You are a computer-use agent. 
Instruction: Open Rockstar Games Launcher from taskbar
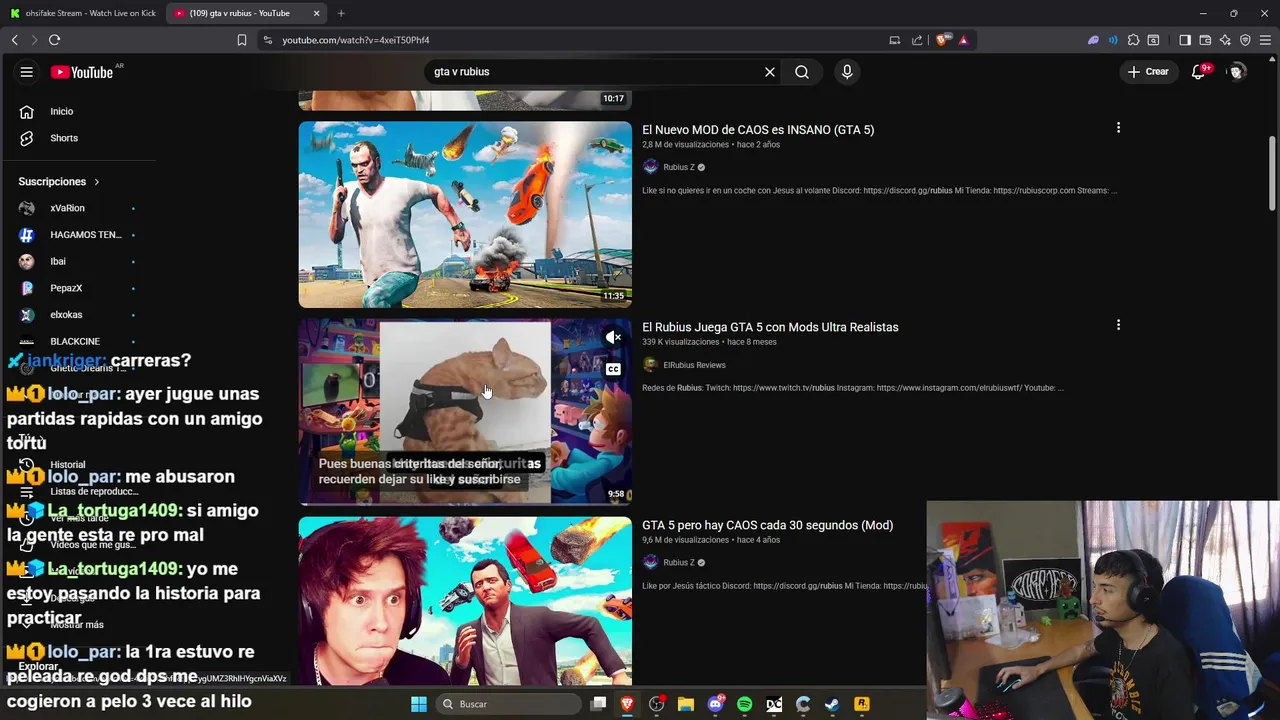862,704
